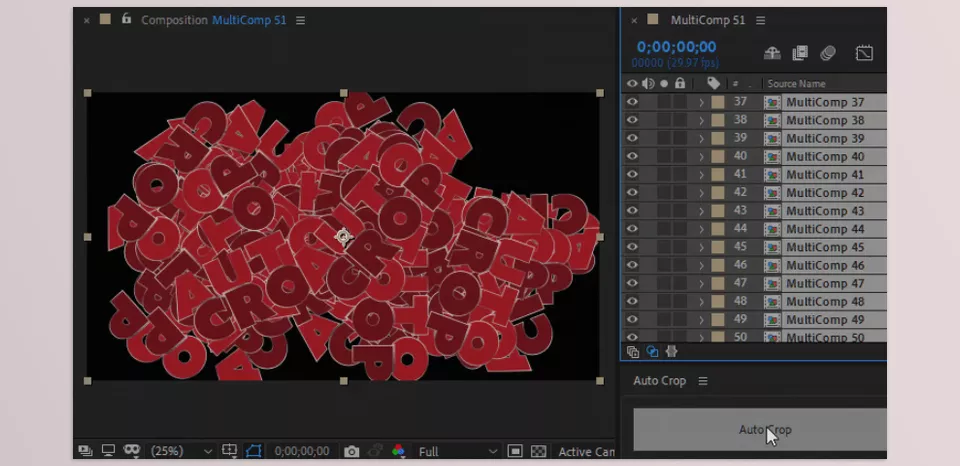Open the Graph Editor icon
Viewport: 960px width, 466px height.
pos(864,53)
